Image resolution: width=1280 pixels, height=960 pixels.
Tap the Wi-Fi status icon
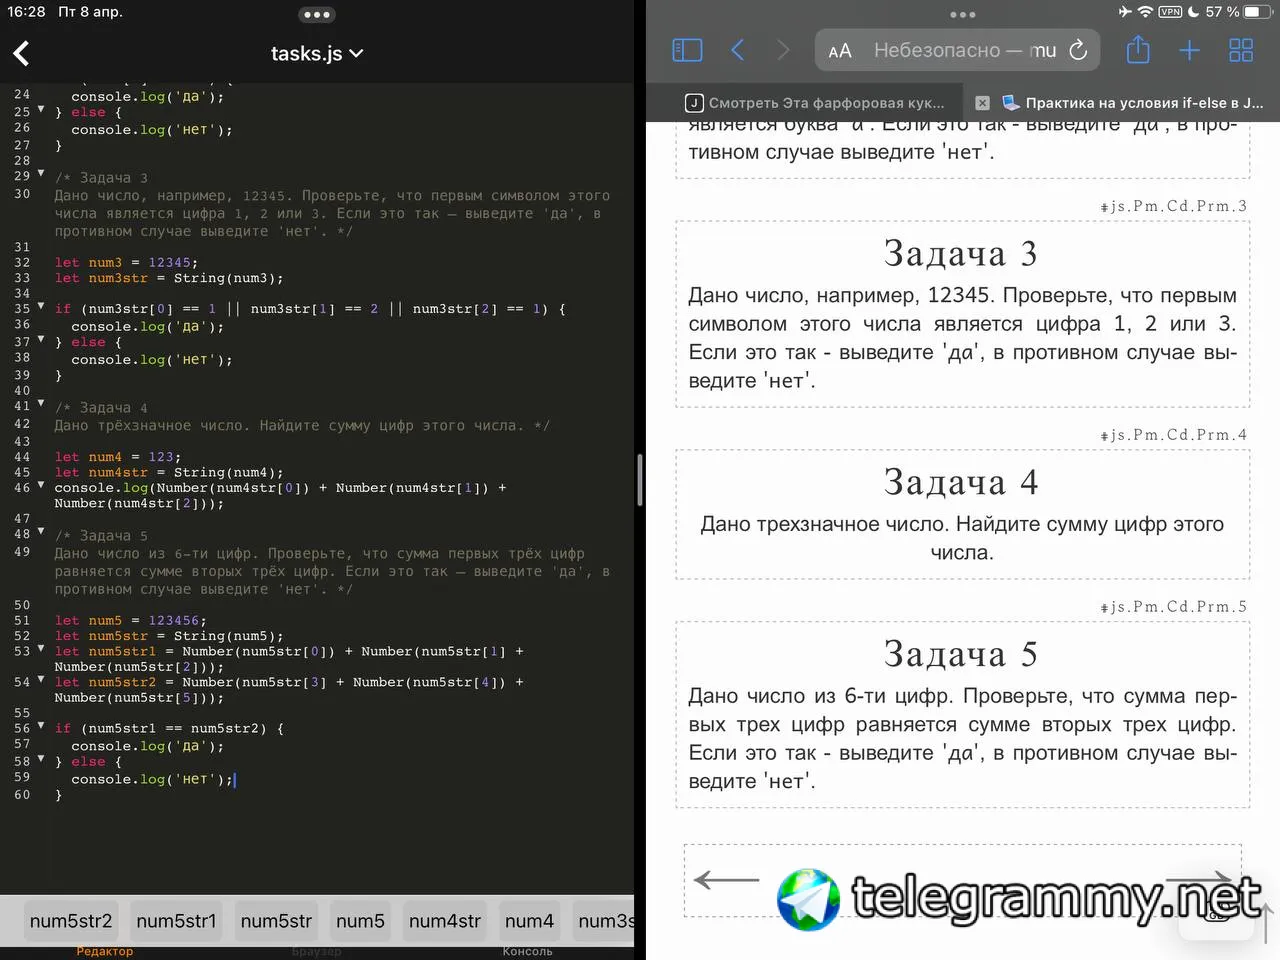tap(1145, 12)
